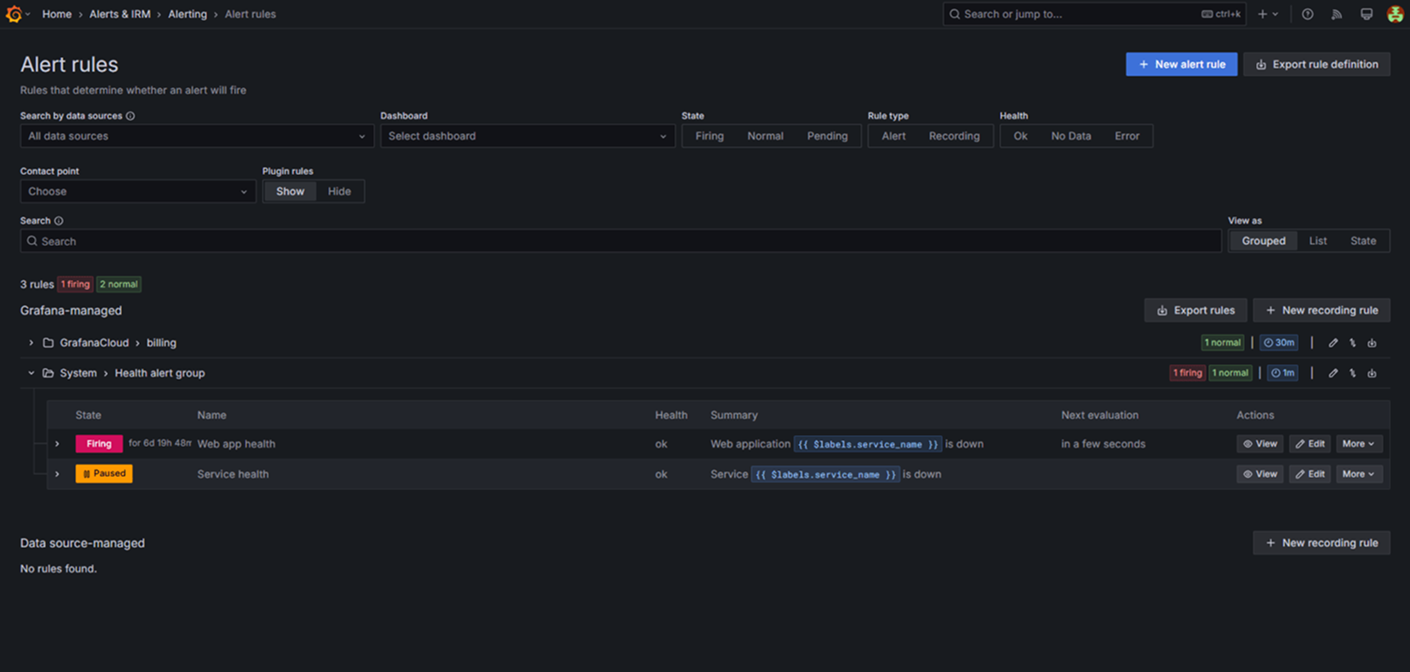Open the user avatar profile menu
The image size is (1410, 672).
pos(1395,14)
